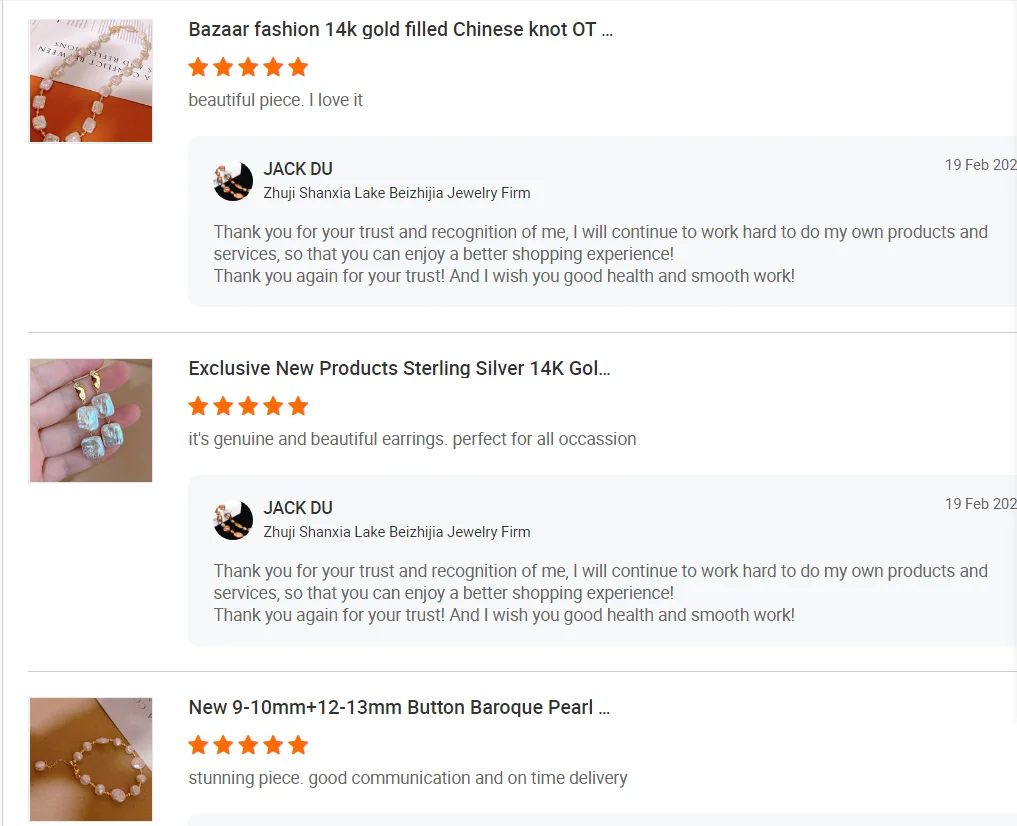The width and height of the screenshot is (1017, 826).
Task: Click JACK DU avatar in the necklace review reply
Action: click(233, 181)
